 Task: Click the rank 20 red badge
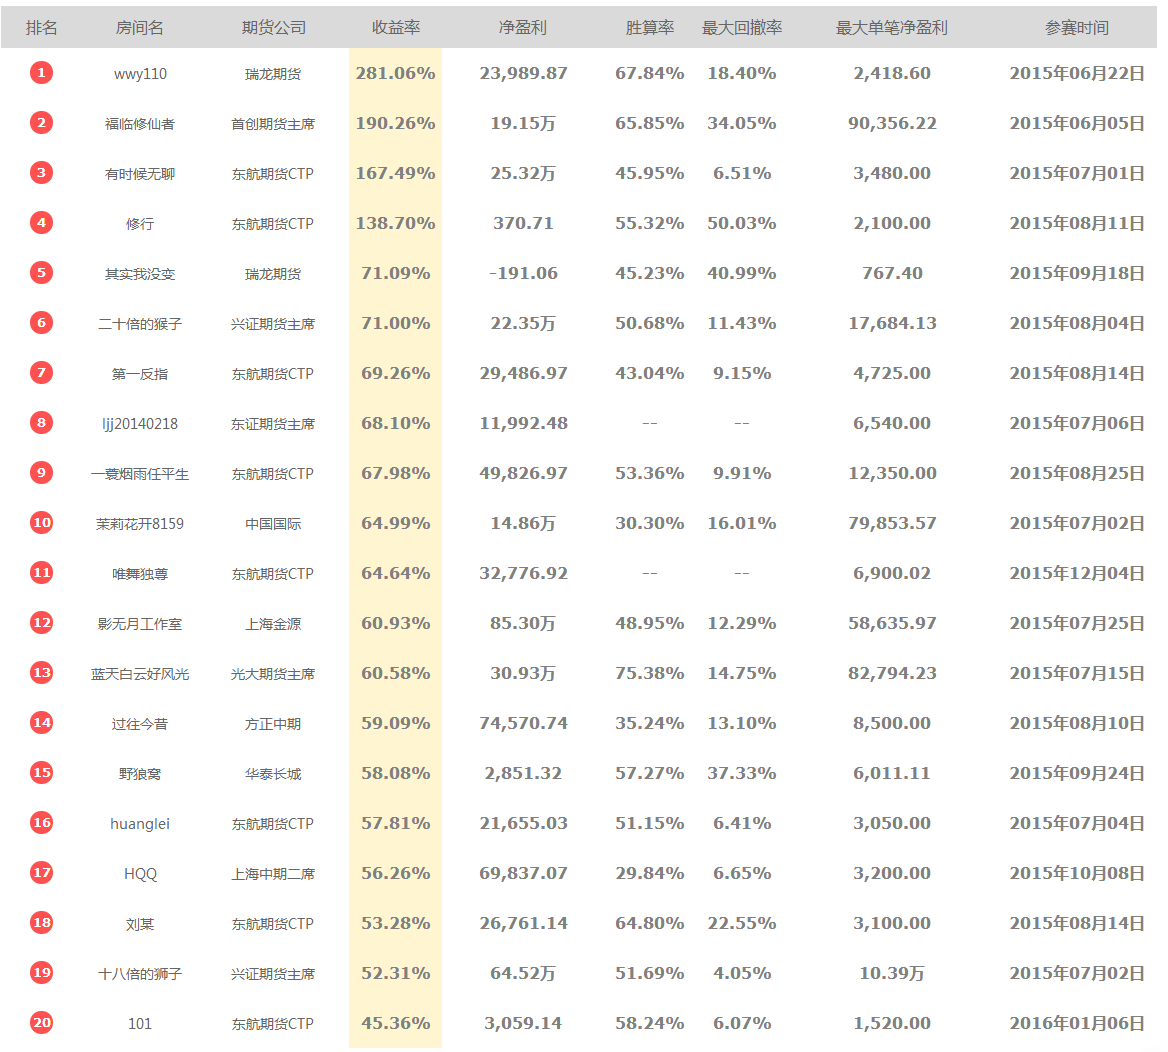tap(42, 1023)
